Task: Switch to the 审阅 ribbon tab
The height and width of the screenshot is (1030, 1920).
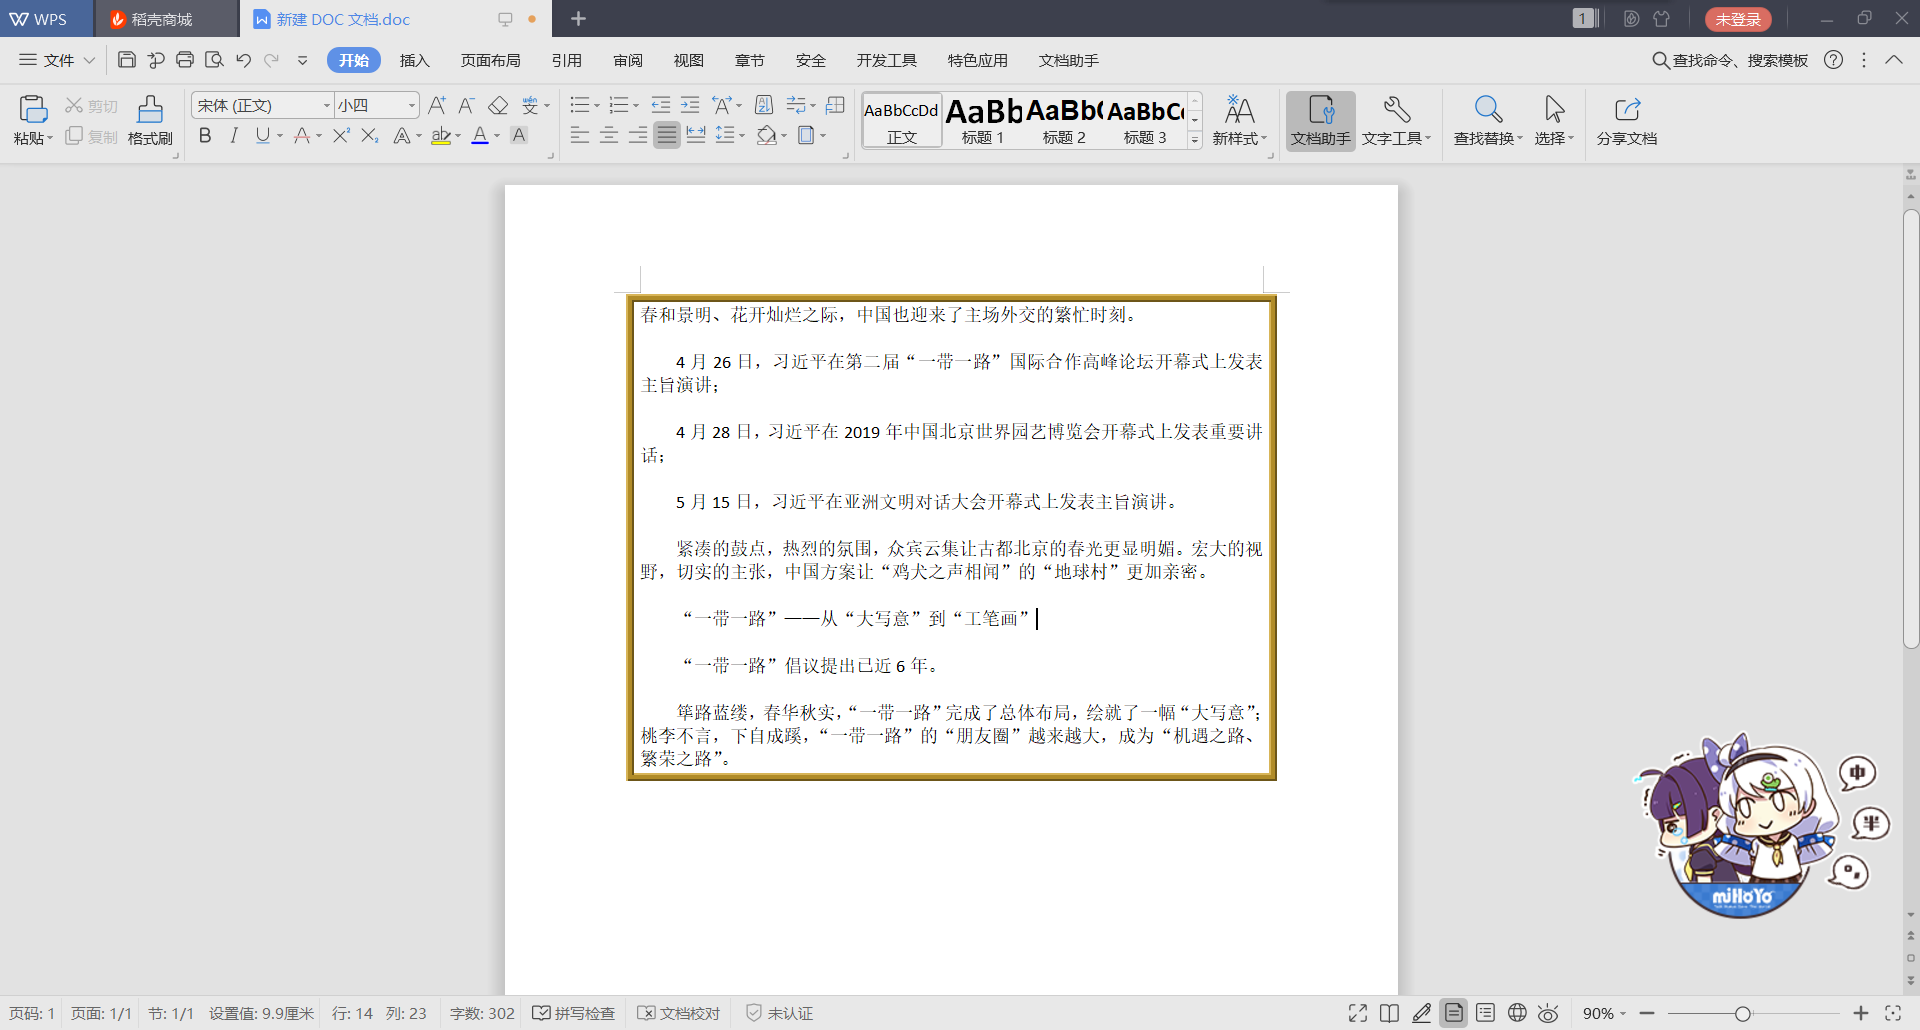Action: coord(628,60)
